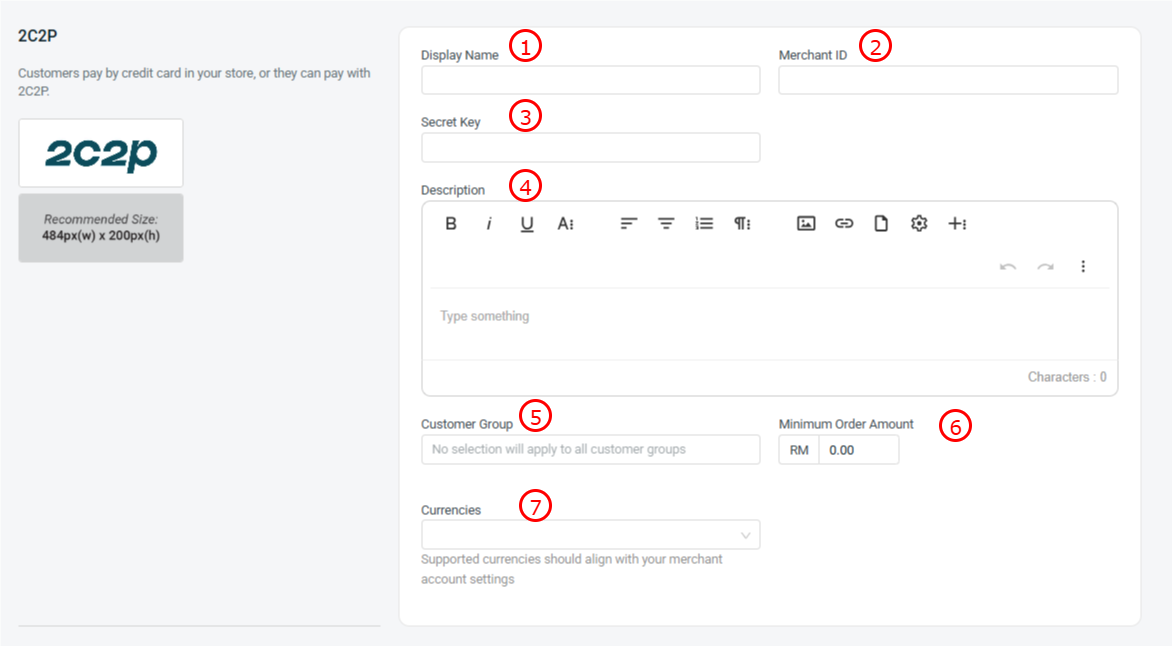Set text alignment to left

[628, 224]
